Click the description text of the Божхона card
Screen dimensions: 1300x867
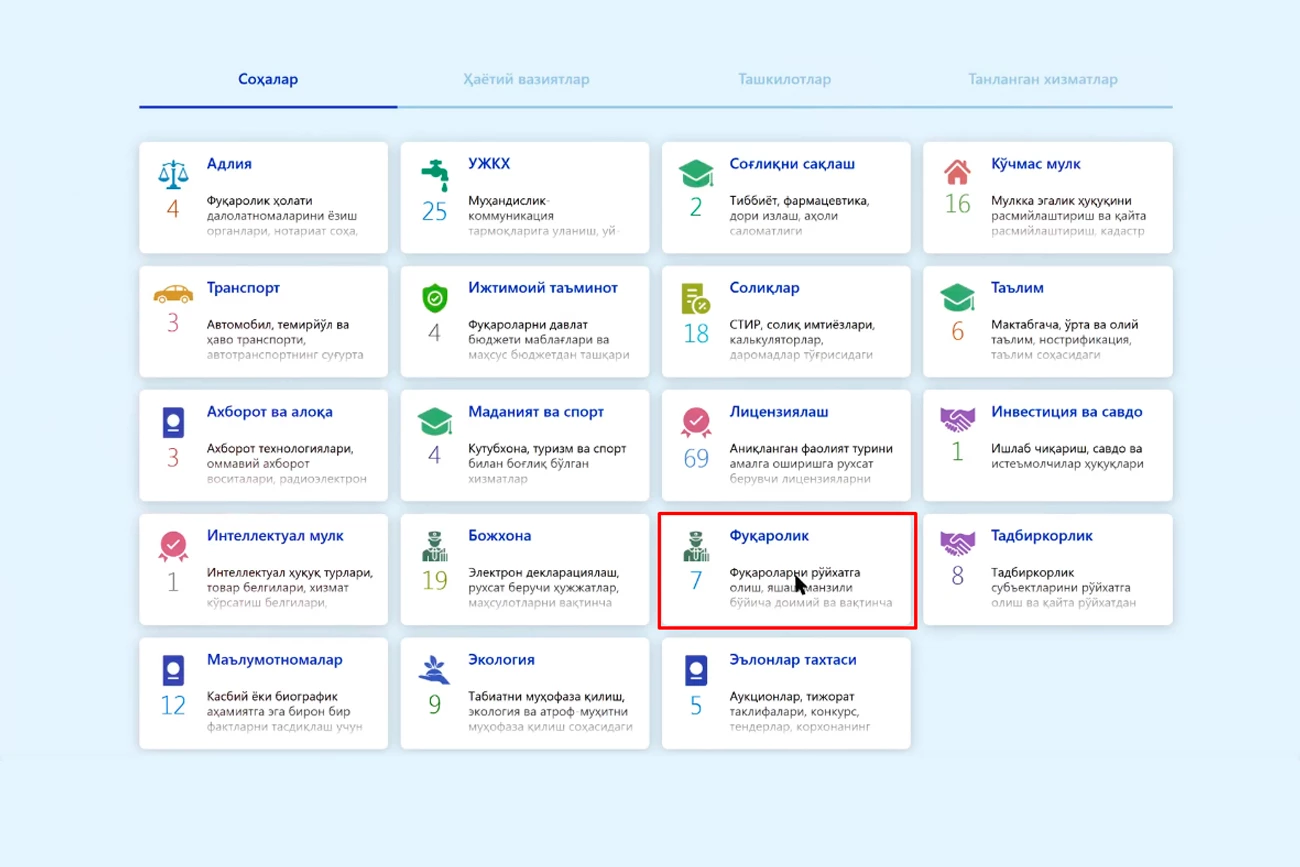pos(544,587)
